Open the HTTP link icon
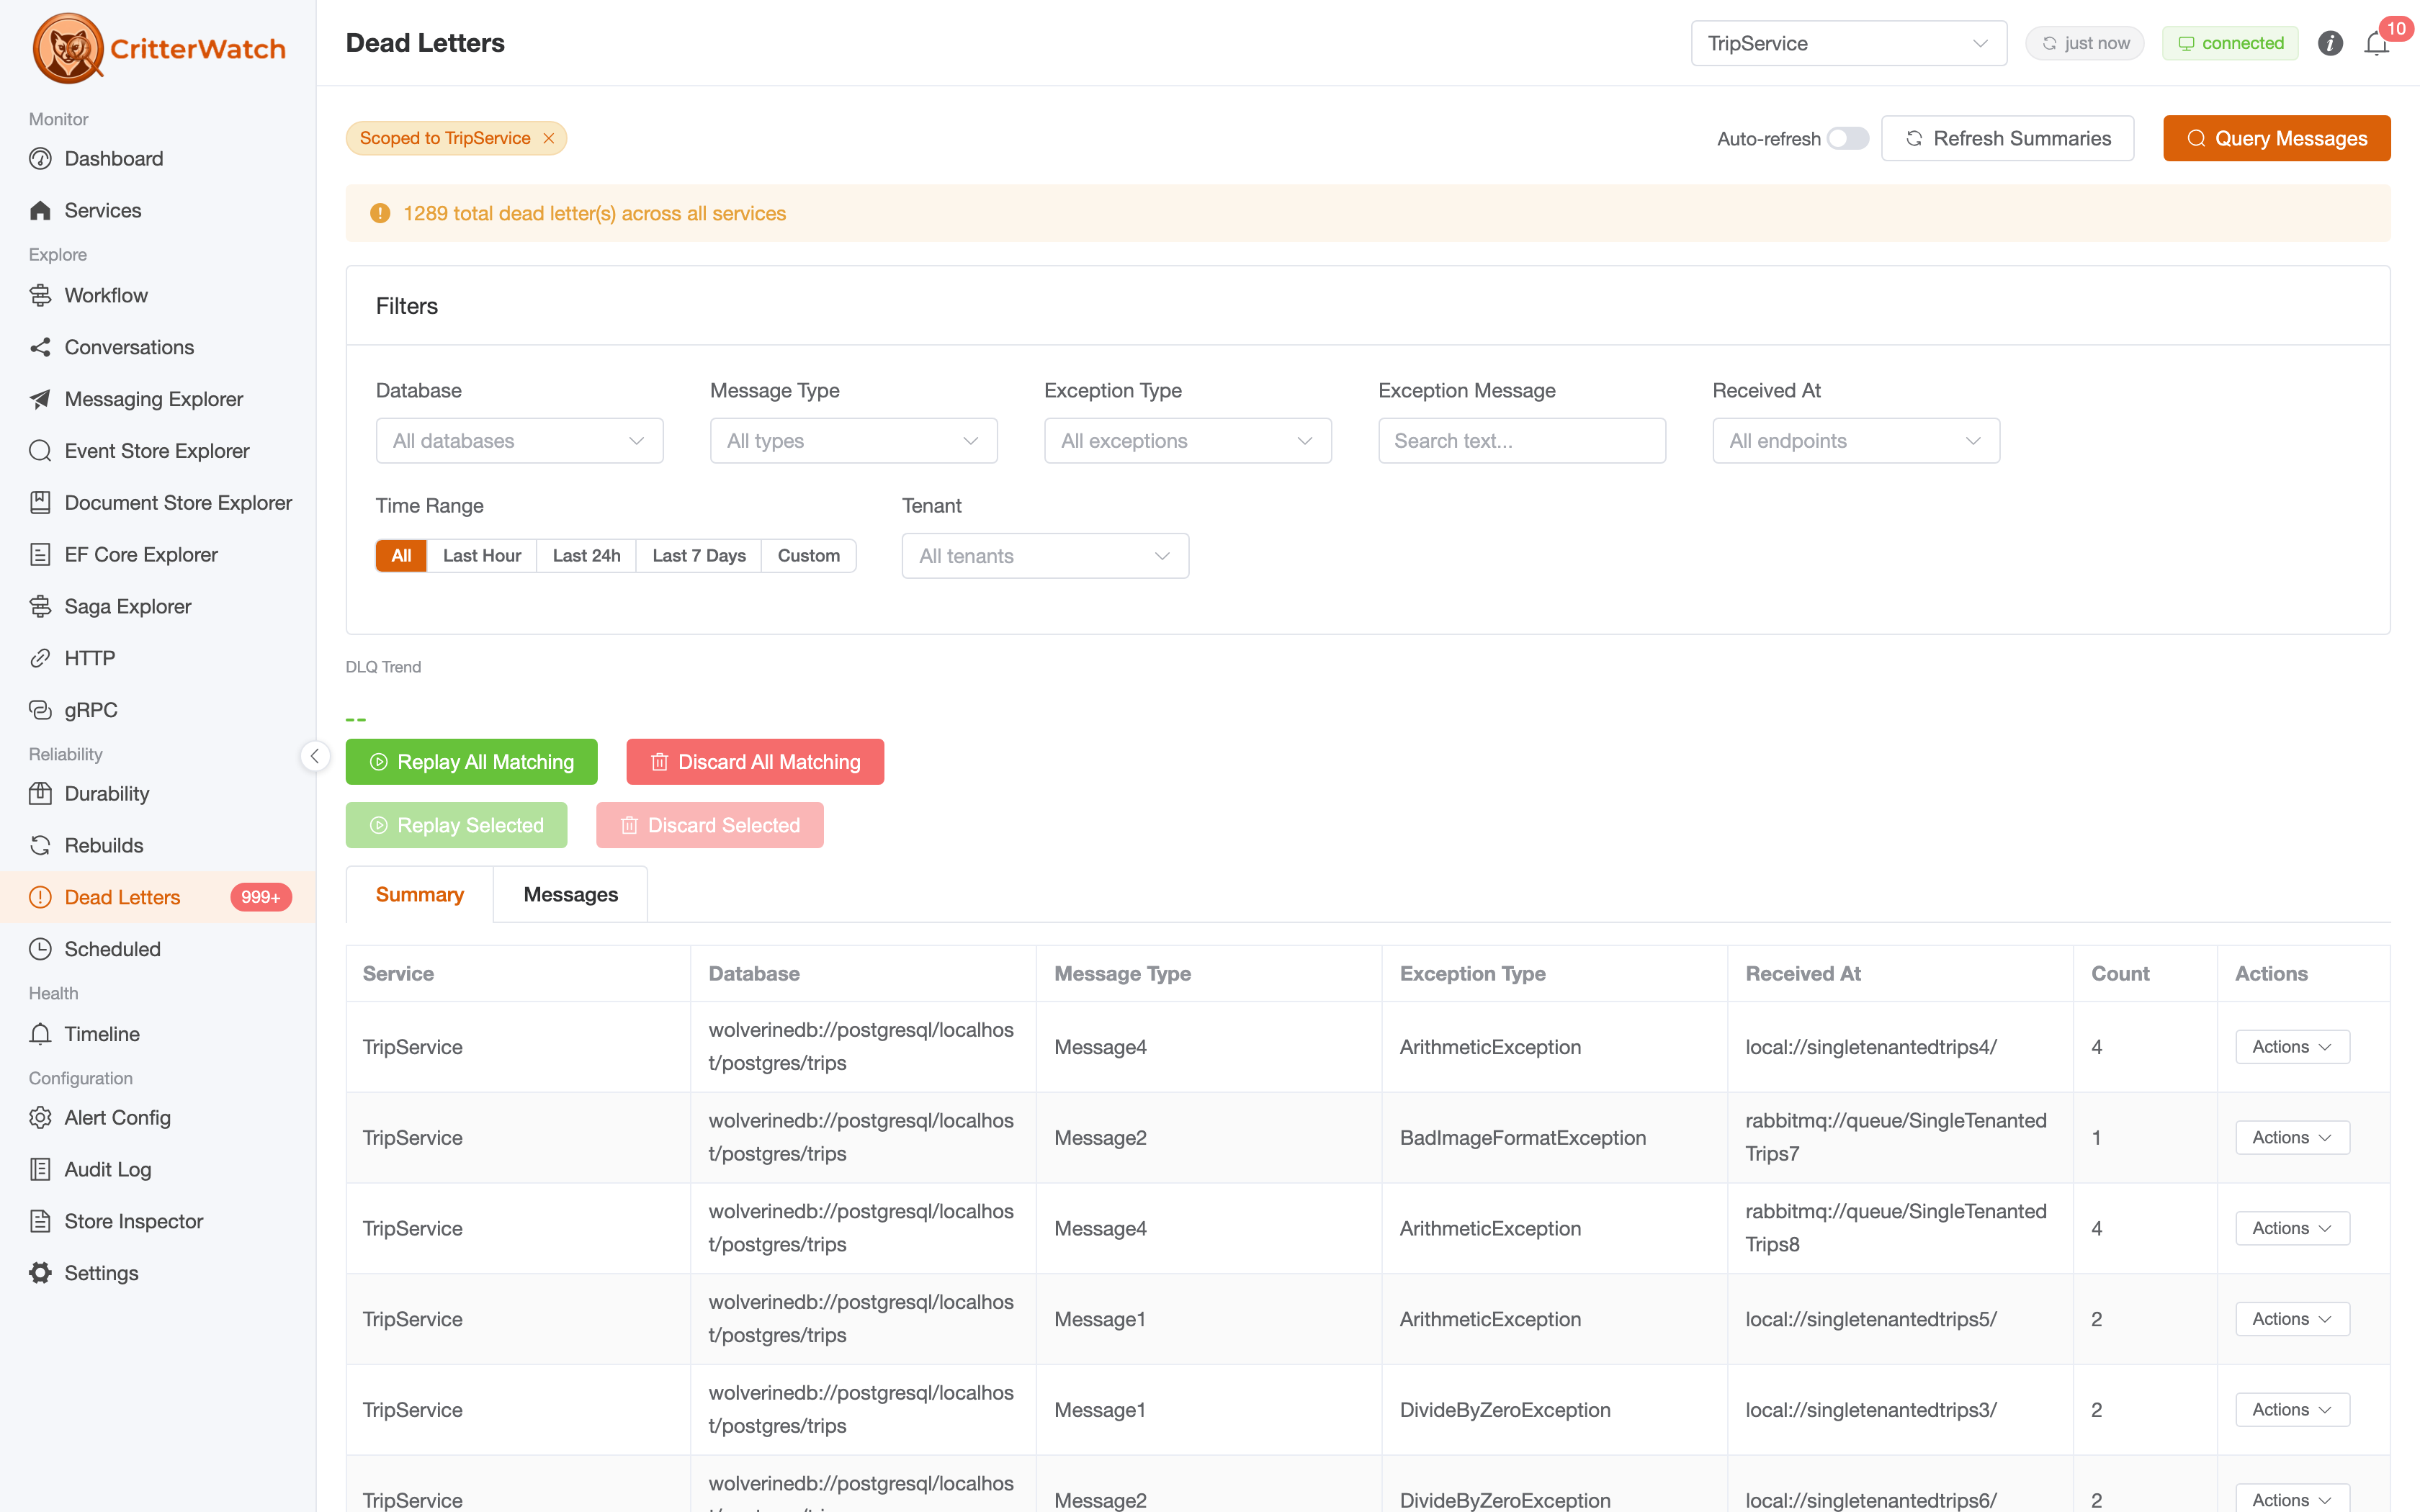 click(x=40, y=658)
